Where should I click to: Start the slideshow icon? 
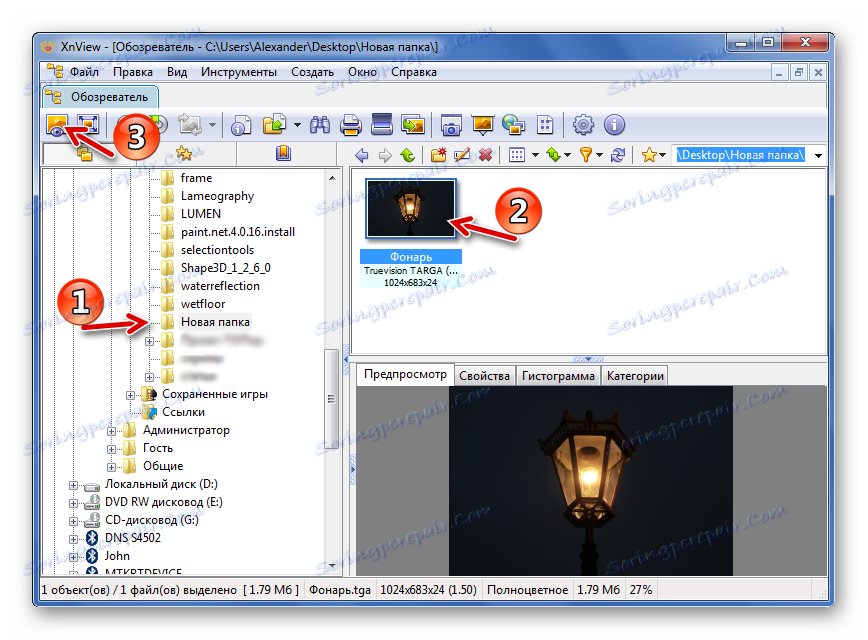point(483,125)
